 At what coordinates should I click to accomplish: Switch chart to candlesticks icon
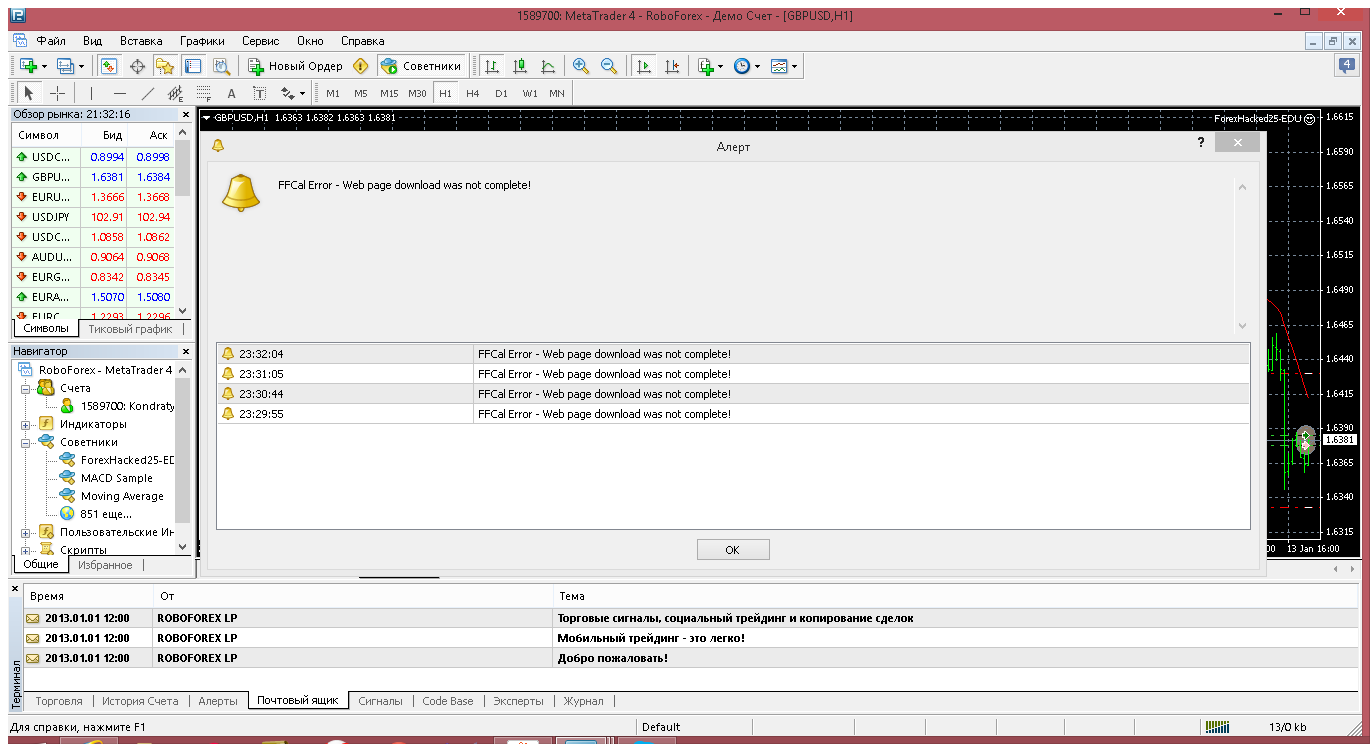(520, 66)
